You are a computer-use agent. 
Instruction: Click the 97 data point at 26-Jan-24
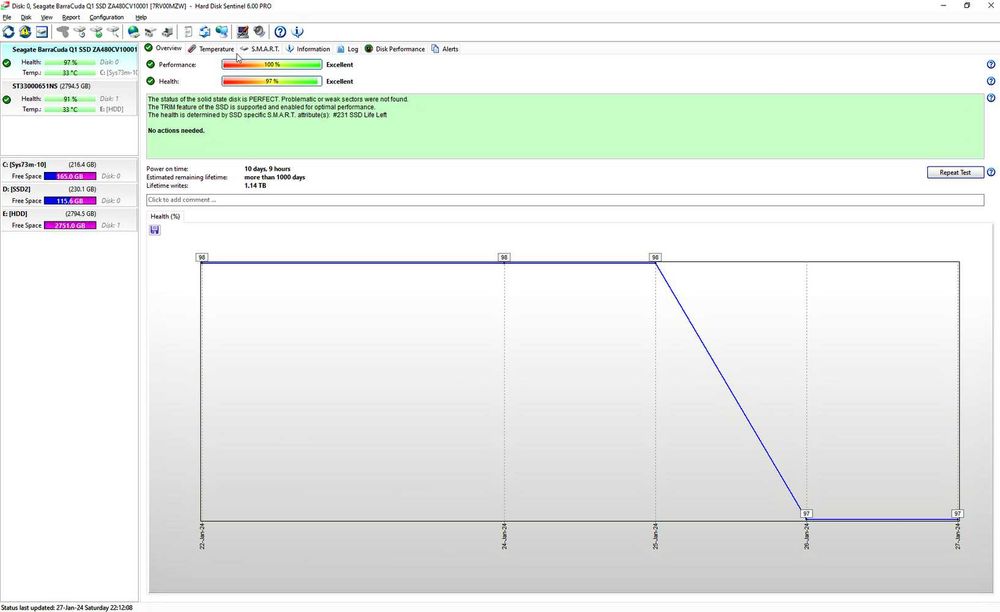pyautogui.click(x=806, y=513)
